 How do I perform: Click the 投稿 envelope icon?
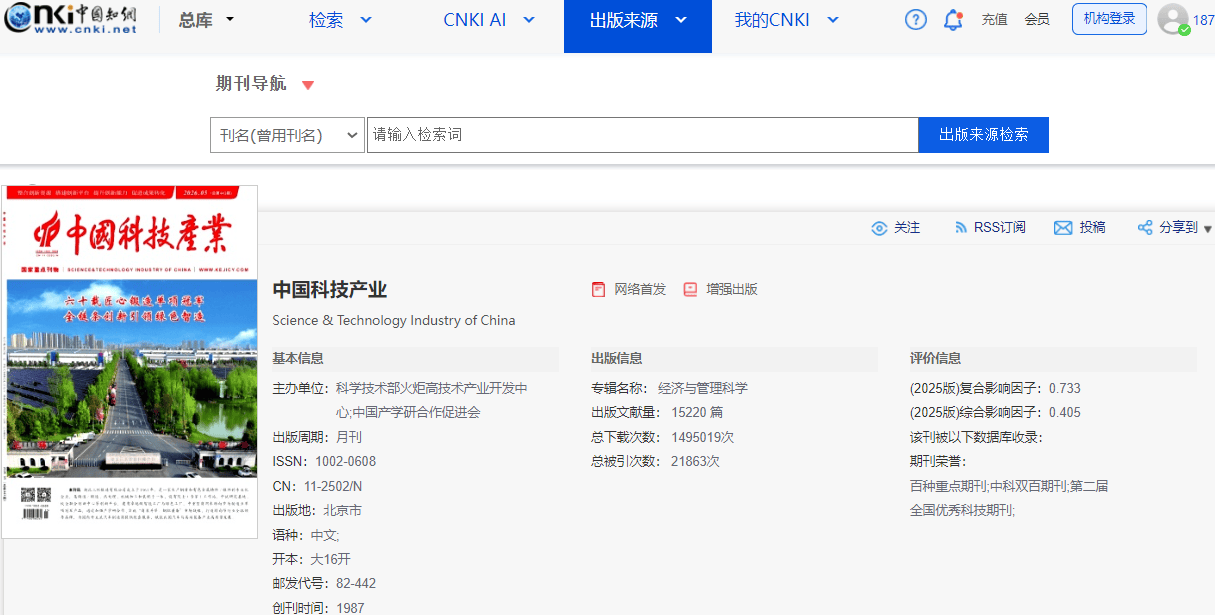(1063, 228)
